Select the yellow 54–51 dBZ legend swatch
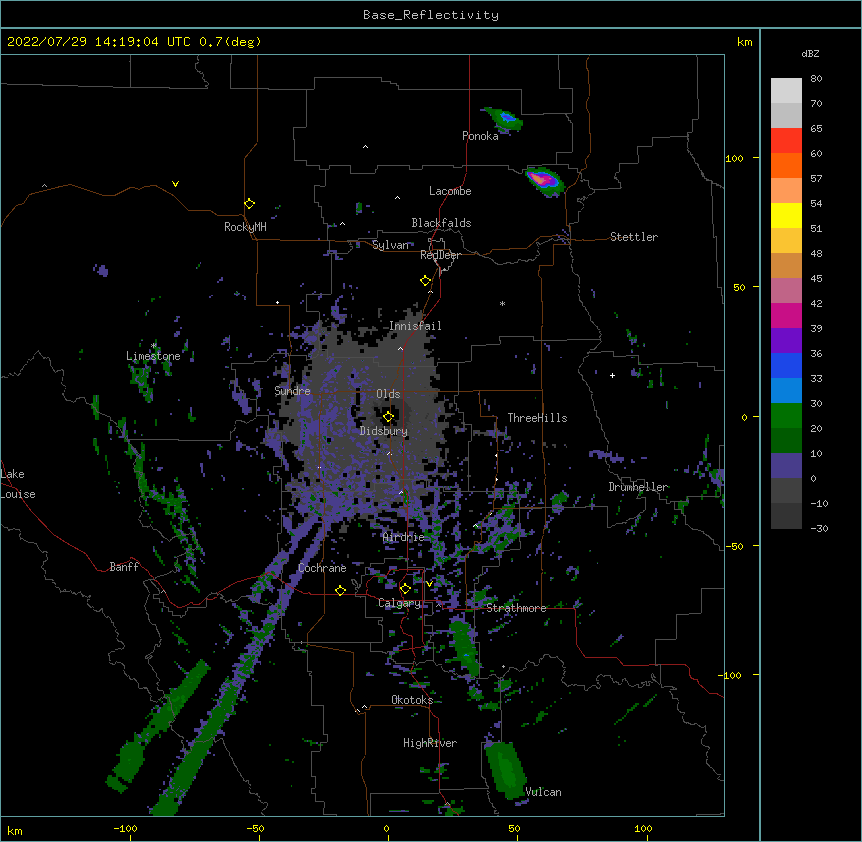 (786, 215)
